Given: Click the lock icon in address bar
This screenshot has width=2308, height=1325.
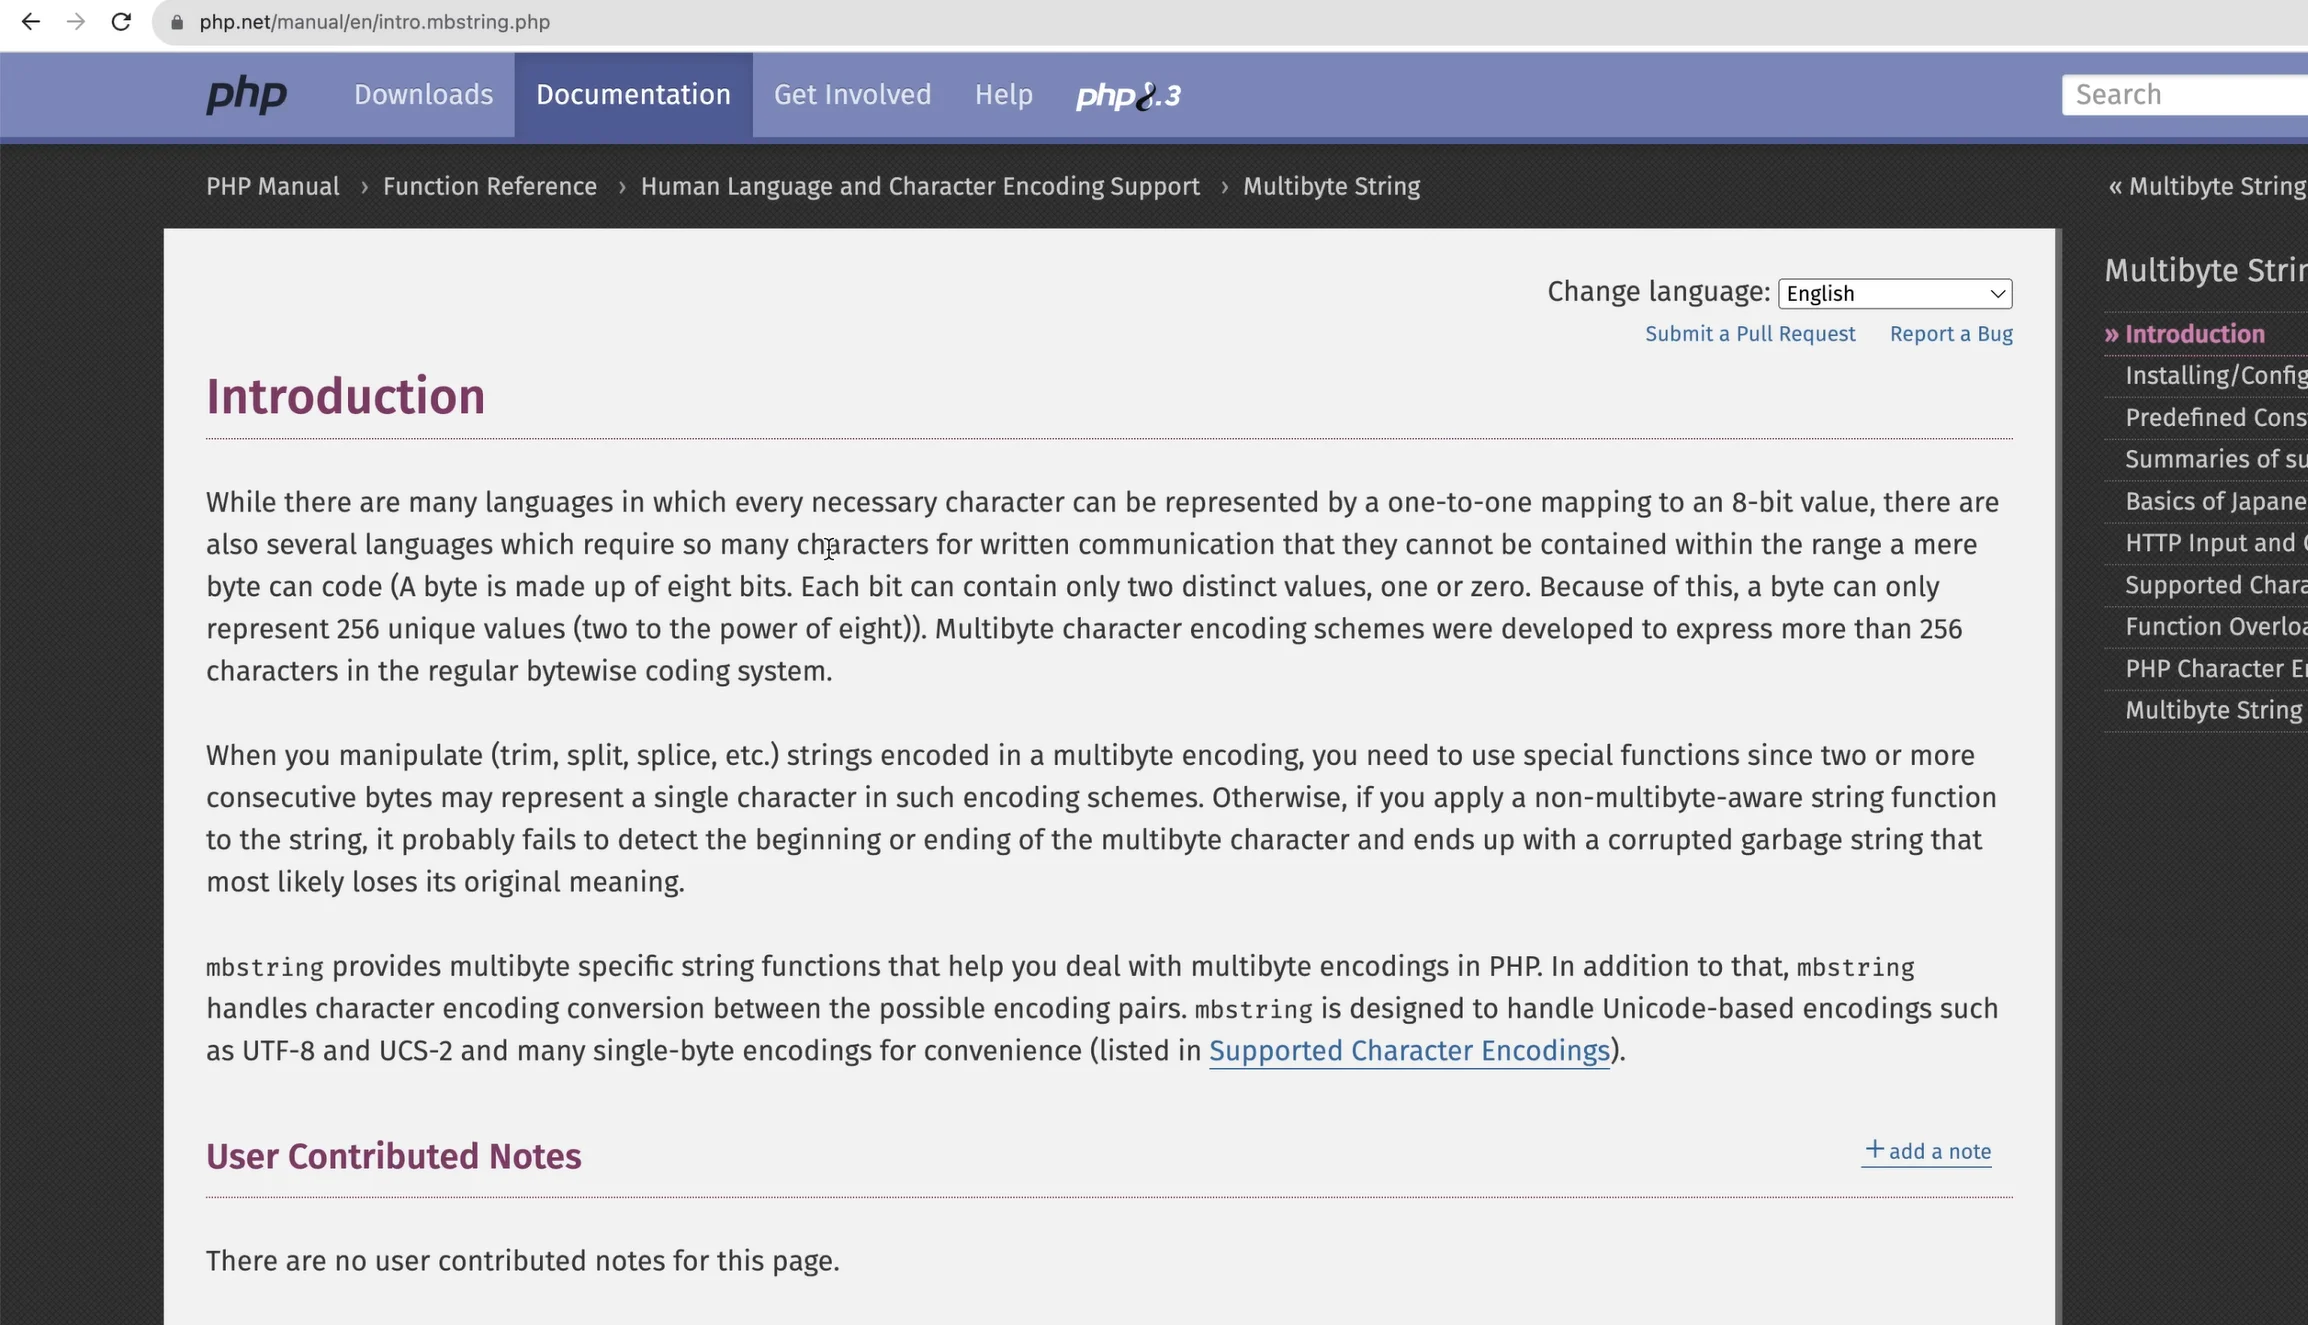Looking at the screenshot, I should point(177,22).
